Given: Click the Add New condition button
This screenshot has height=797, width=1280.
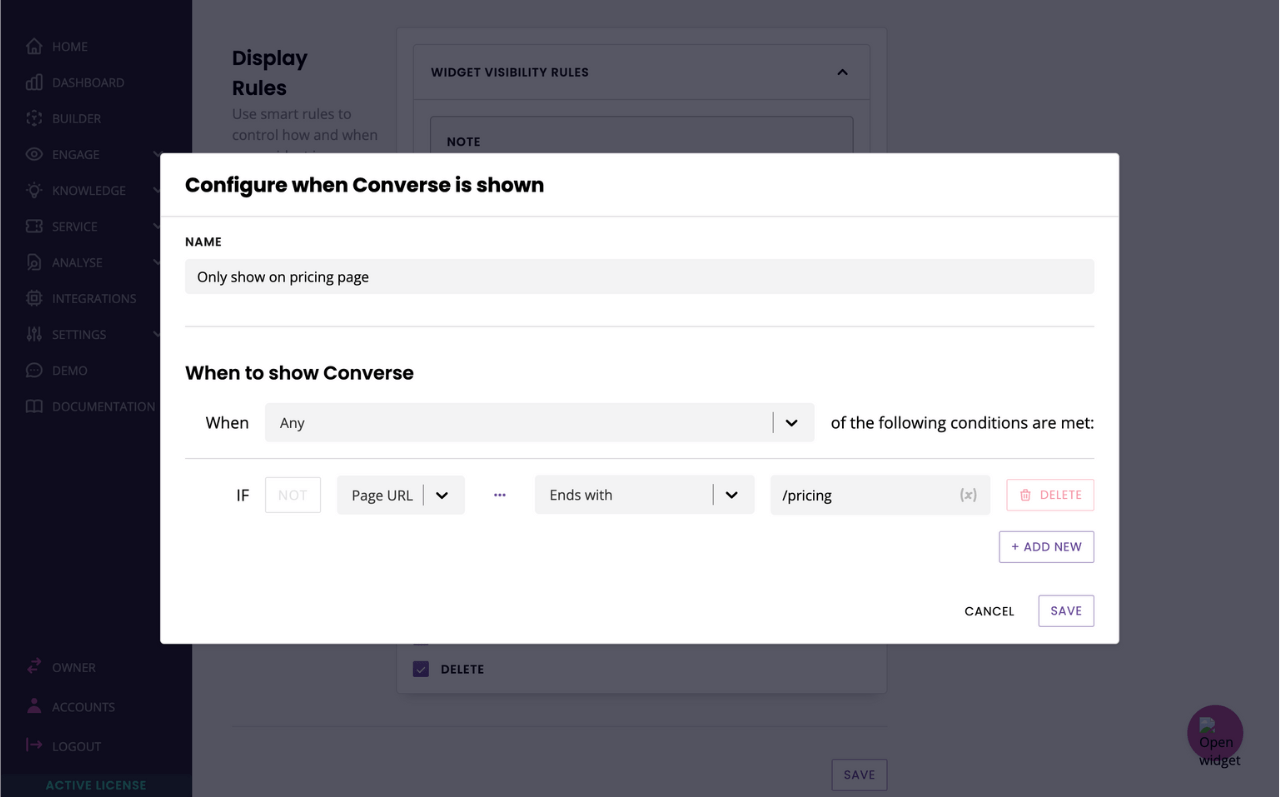Looking at the screenshot, I should coord(1046,547).
